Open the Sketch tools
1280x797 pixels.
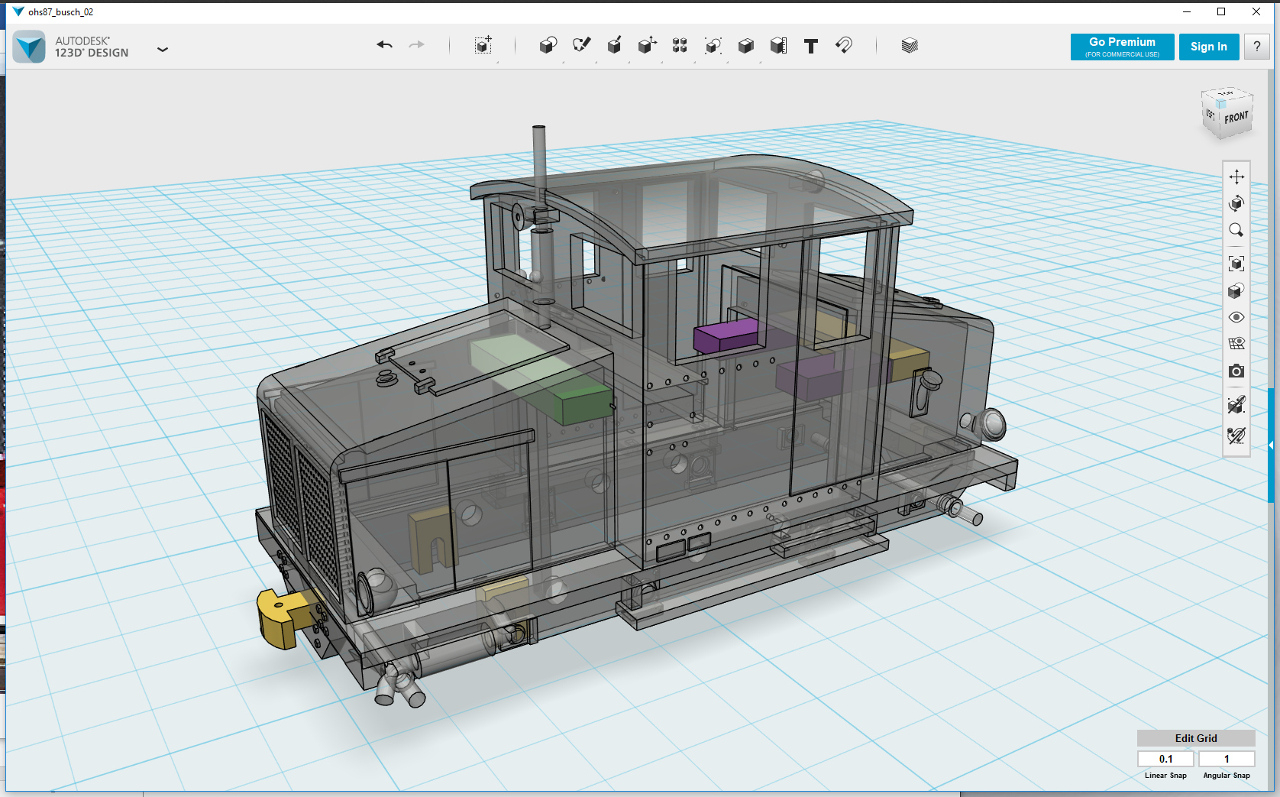(x=581, y=45)
